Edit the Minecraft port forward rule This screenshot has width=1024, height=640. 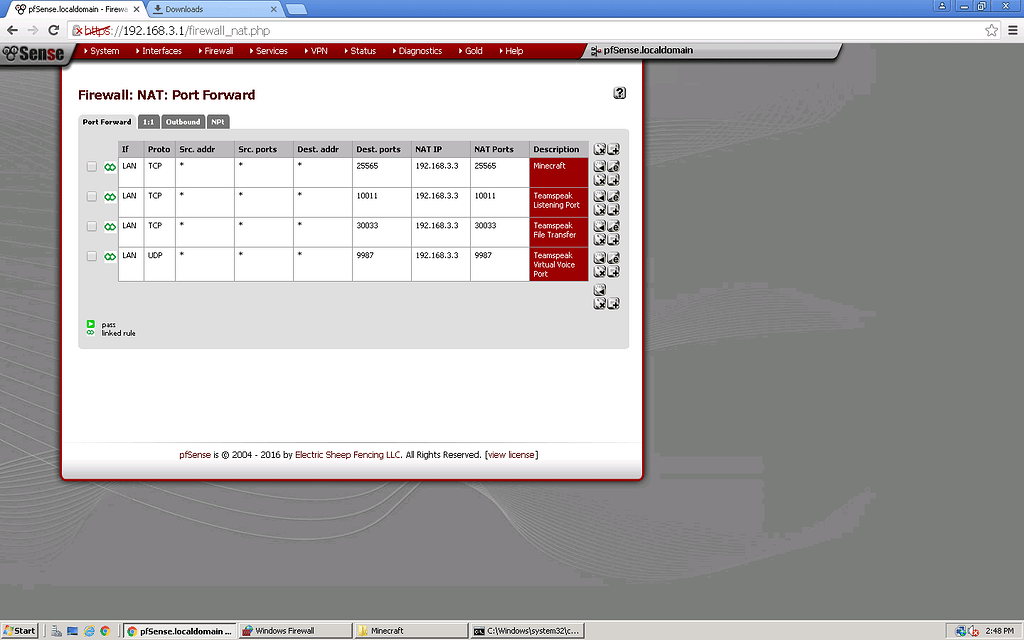point(612,168)
